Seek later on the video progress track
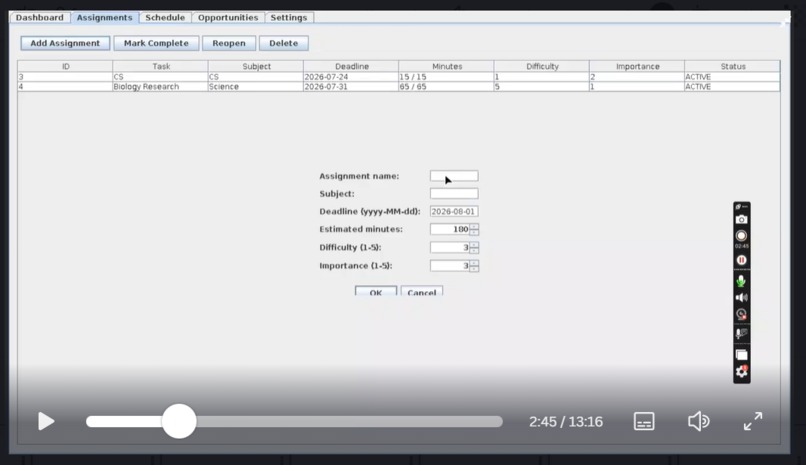The width and height of the screenshot is (806, 465). point(350,421)
